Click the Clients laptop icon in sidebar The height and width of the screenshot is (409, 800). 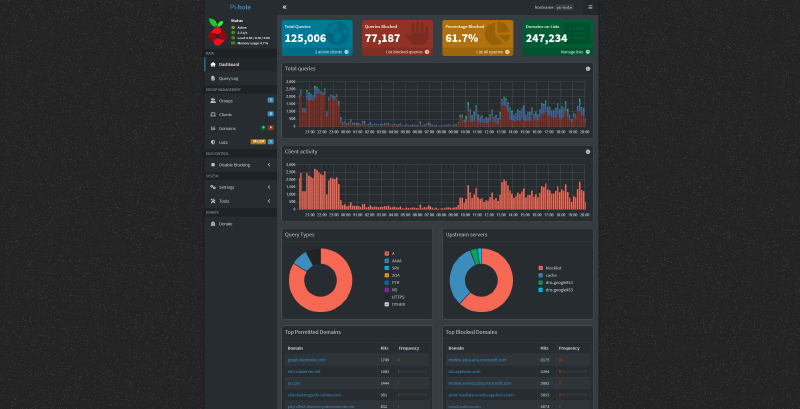pyautogui.click(x=213, y=114)
